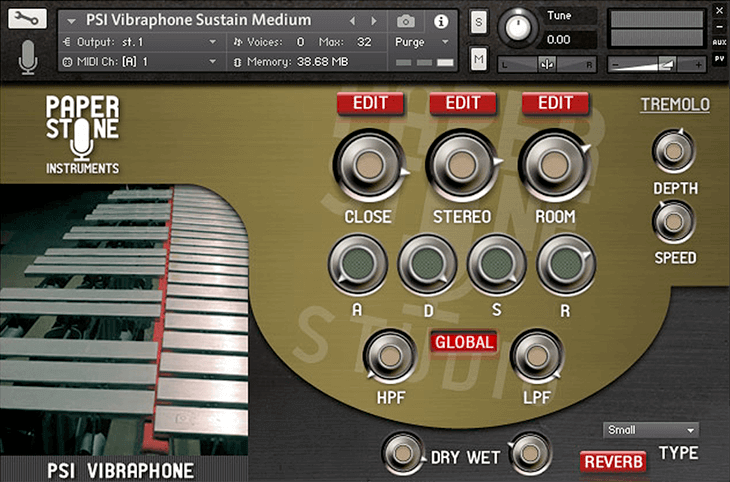Image resolution: width=730 pixels, height=482 pixels.
Task: Open instrument edit mode with wrench icon
Action: (x=27, y=18)
